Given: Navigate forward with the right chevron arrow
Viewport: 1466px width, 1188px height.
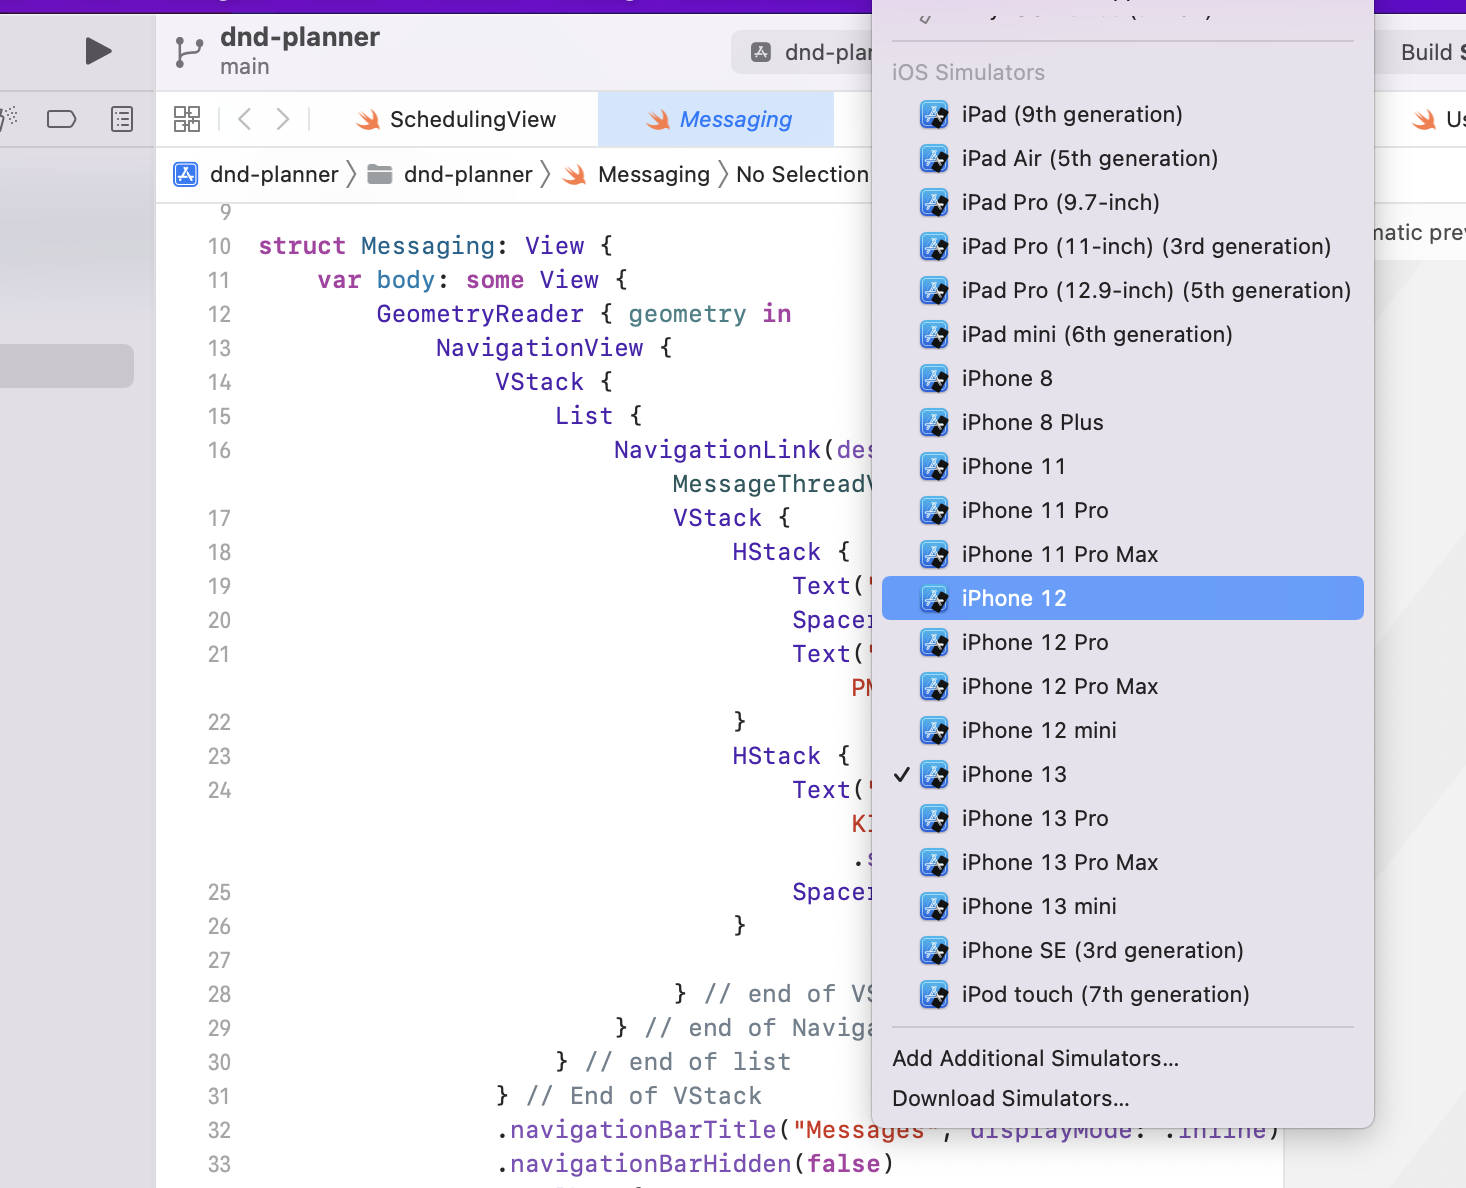Looking at the screenshot, I should tap(282, 118).
